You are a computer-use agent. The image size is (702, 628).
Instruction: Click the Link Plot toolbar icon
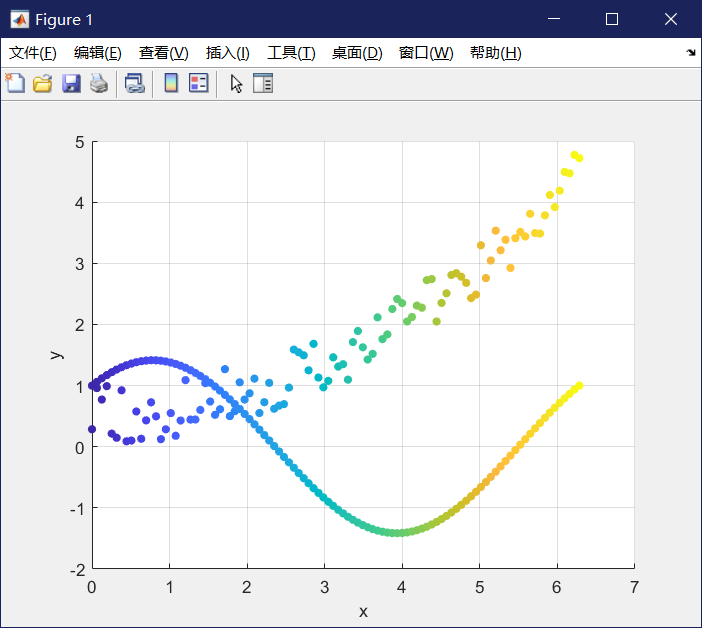(x=134, y=83)
